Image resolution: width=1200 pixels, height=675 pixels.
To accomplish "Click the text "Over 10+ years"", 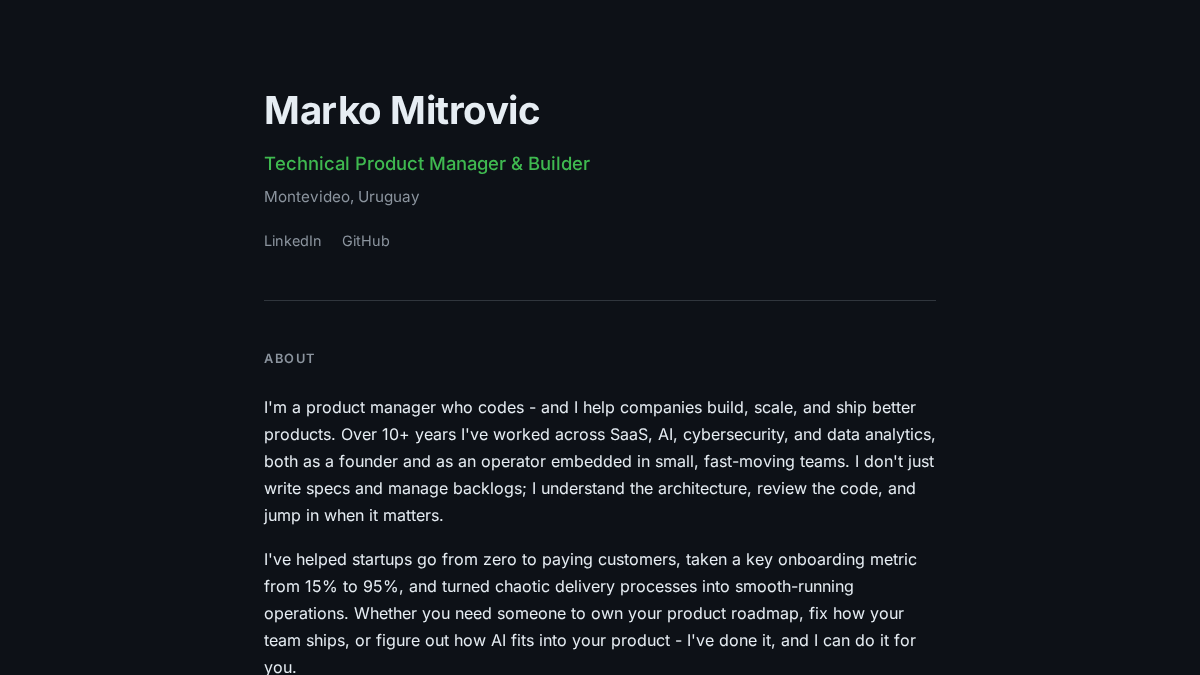I will pos(398,434).
